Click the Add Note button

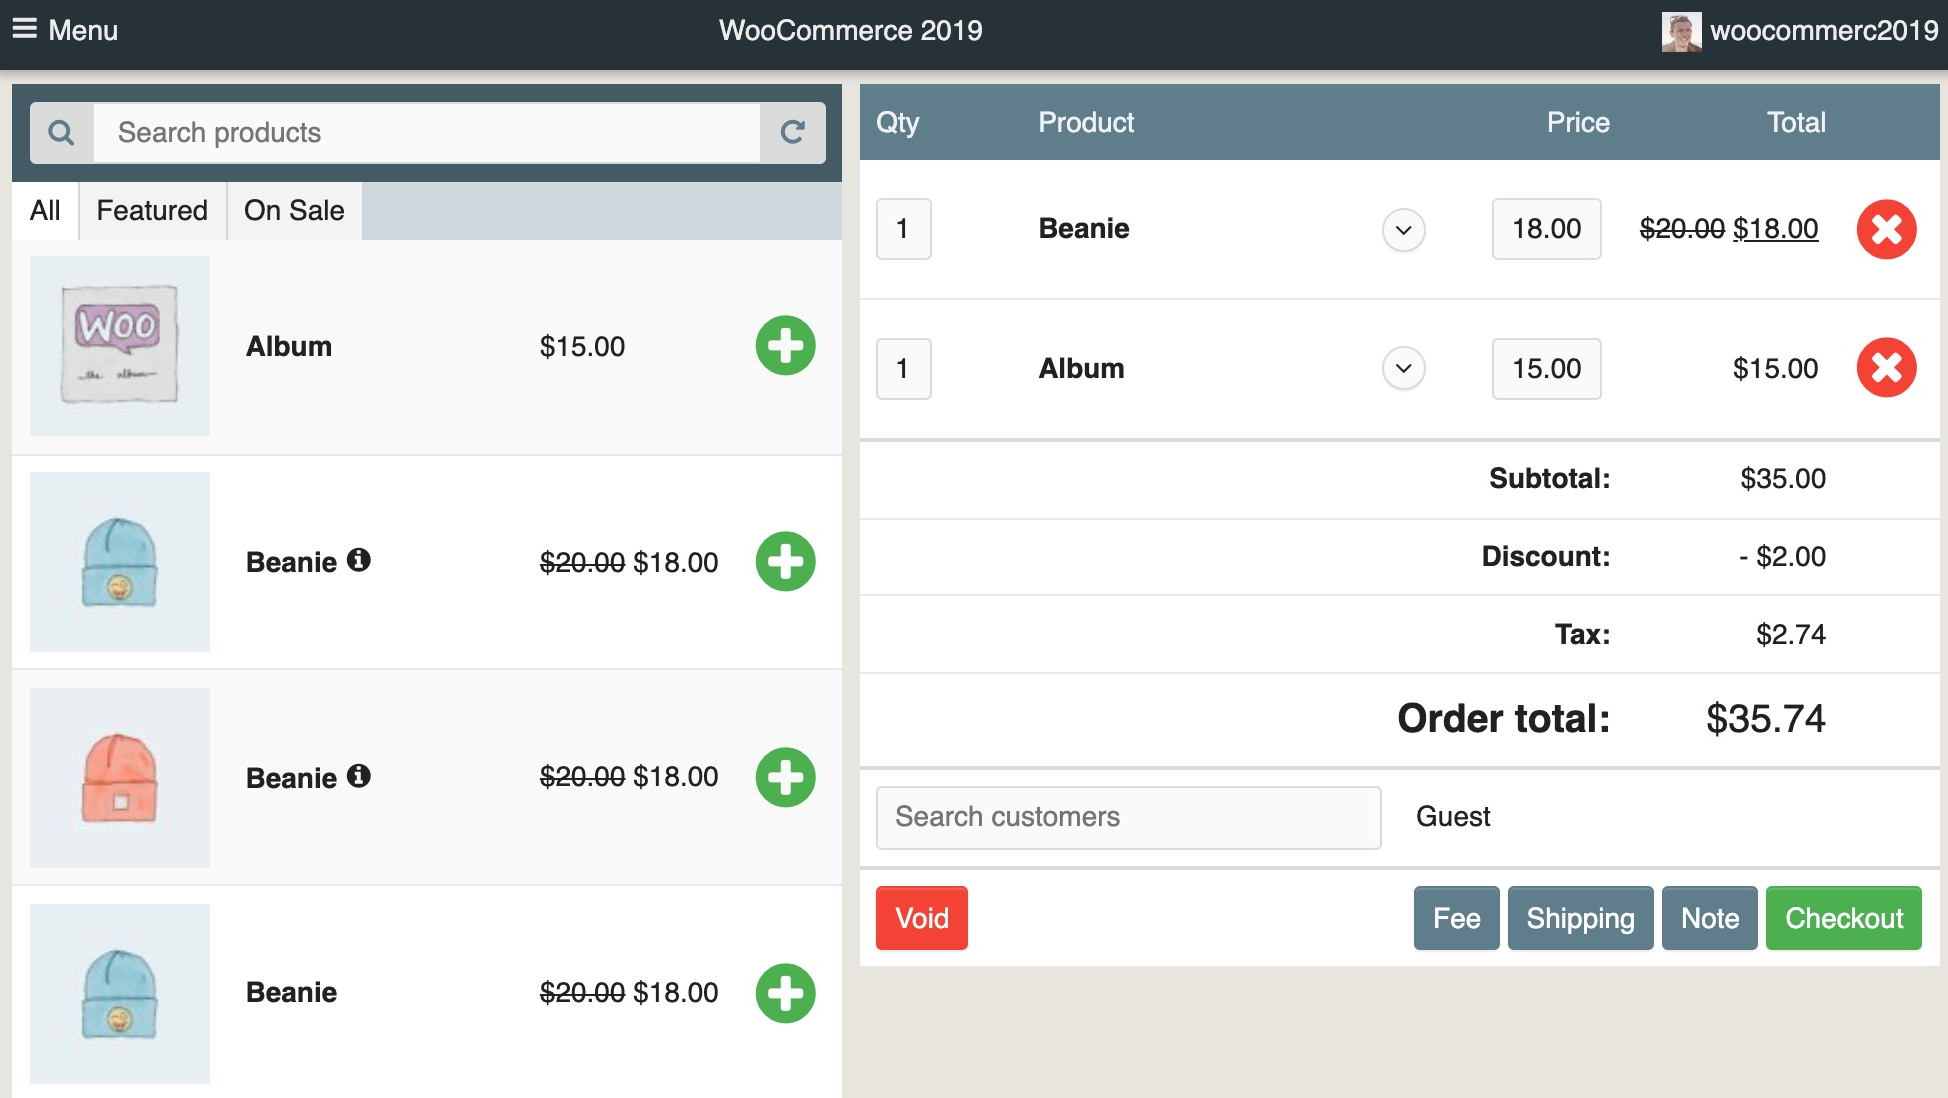1709,919
